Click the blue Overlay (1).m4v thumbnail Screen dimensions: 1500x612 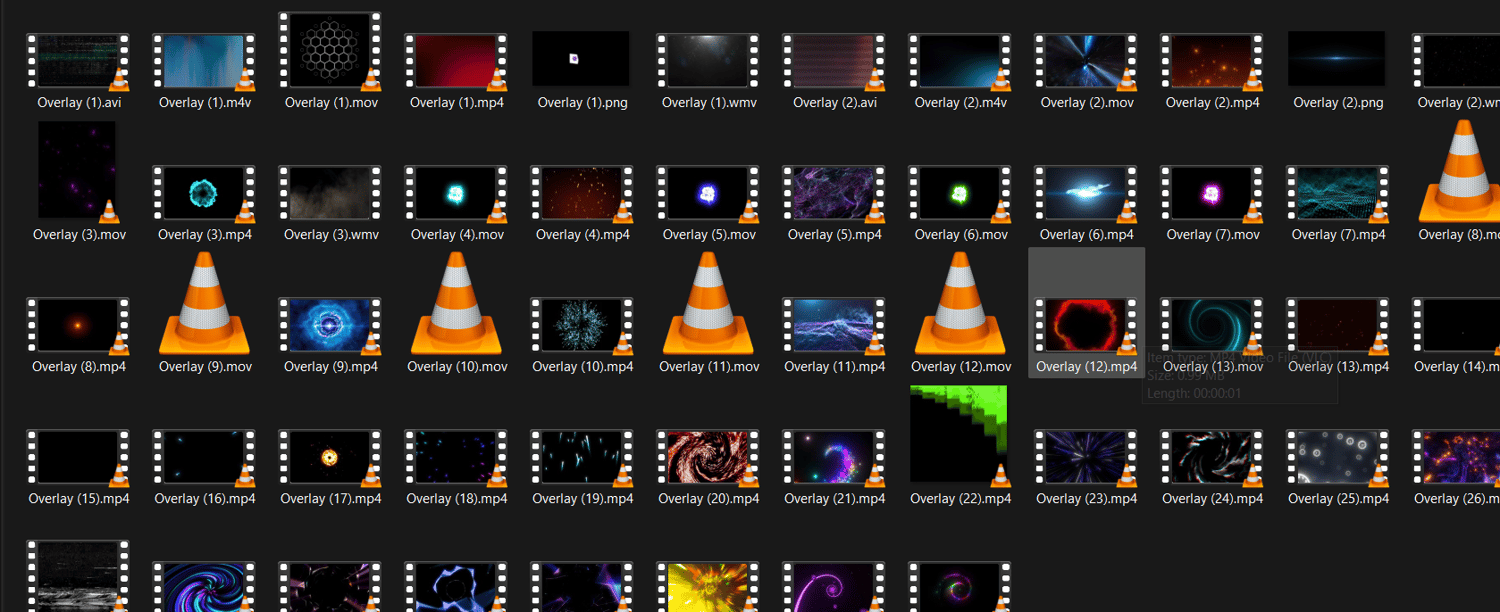[204, 62]
